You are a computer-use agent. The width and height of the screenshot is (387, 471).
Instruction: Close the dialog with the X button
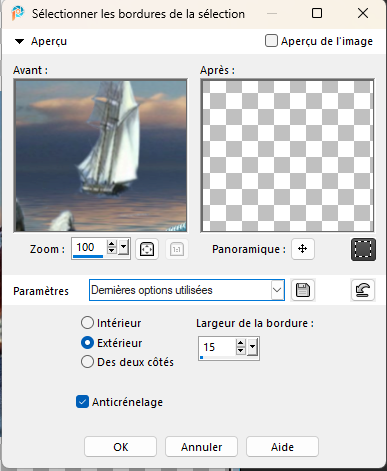363,13
